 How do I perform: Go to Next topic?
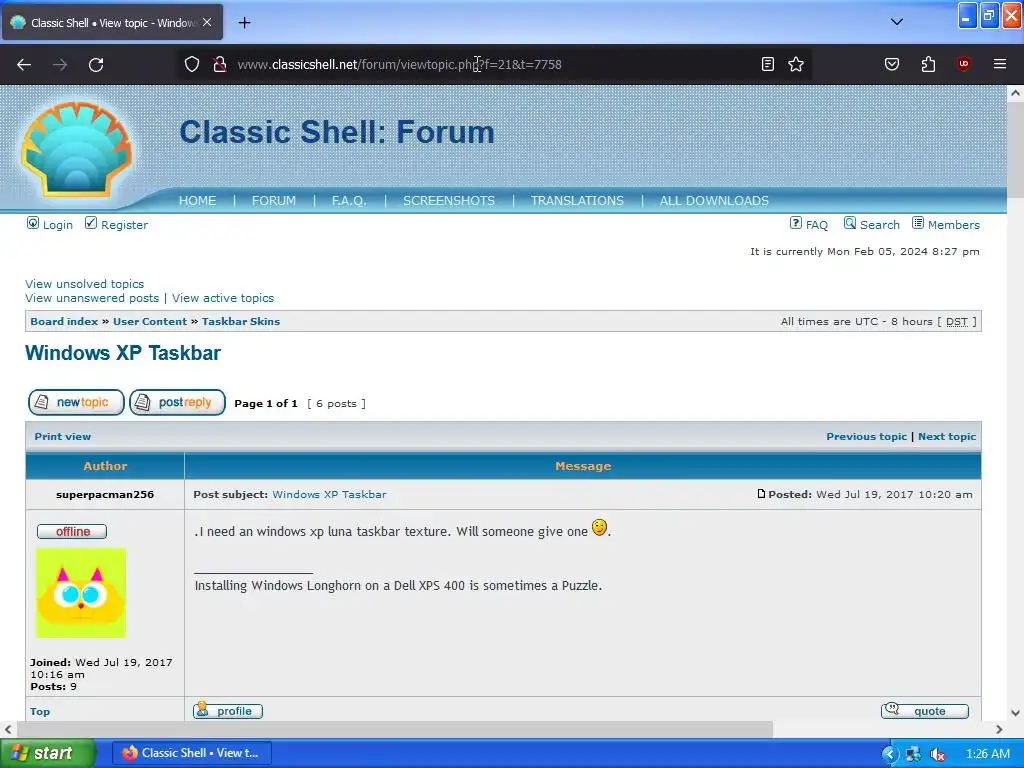point(946,436)
